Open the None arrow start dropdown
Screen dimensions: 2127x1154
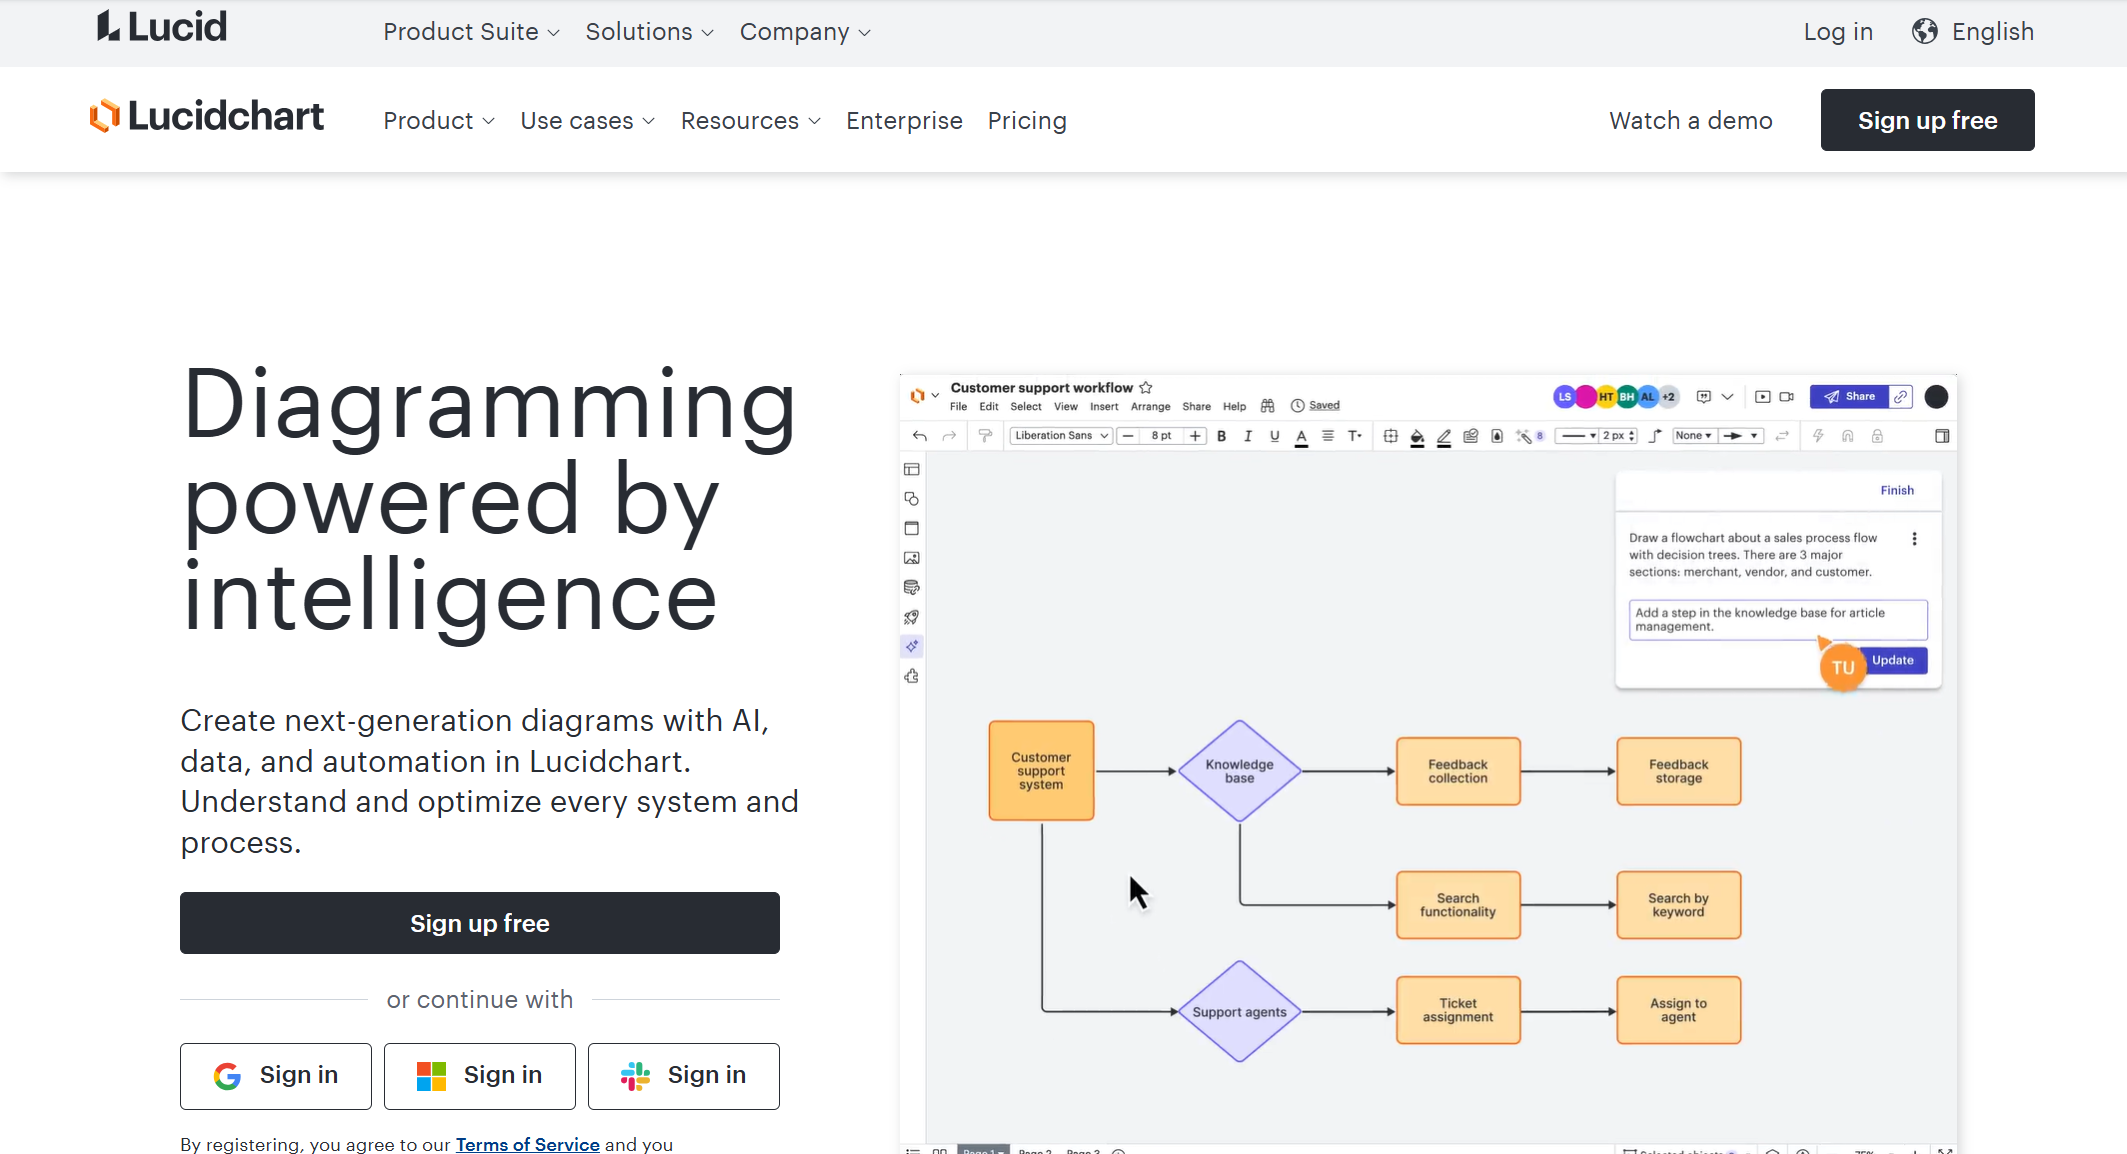click(1694, 436)
